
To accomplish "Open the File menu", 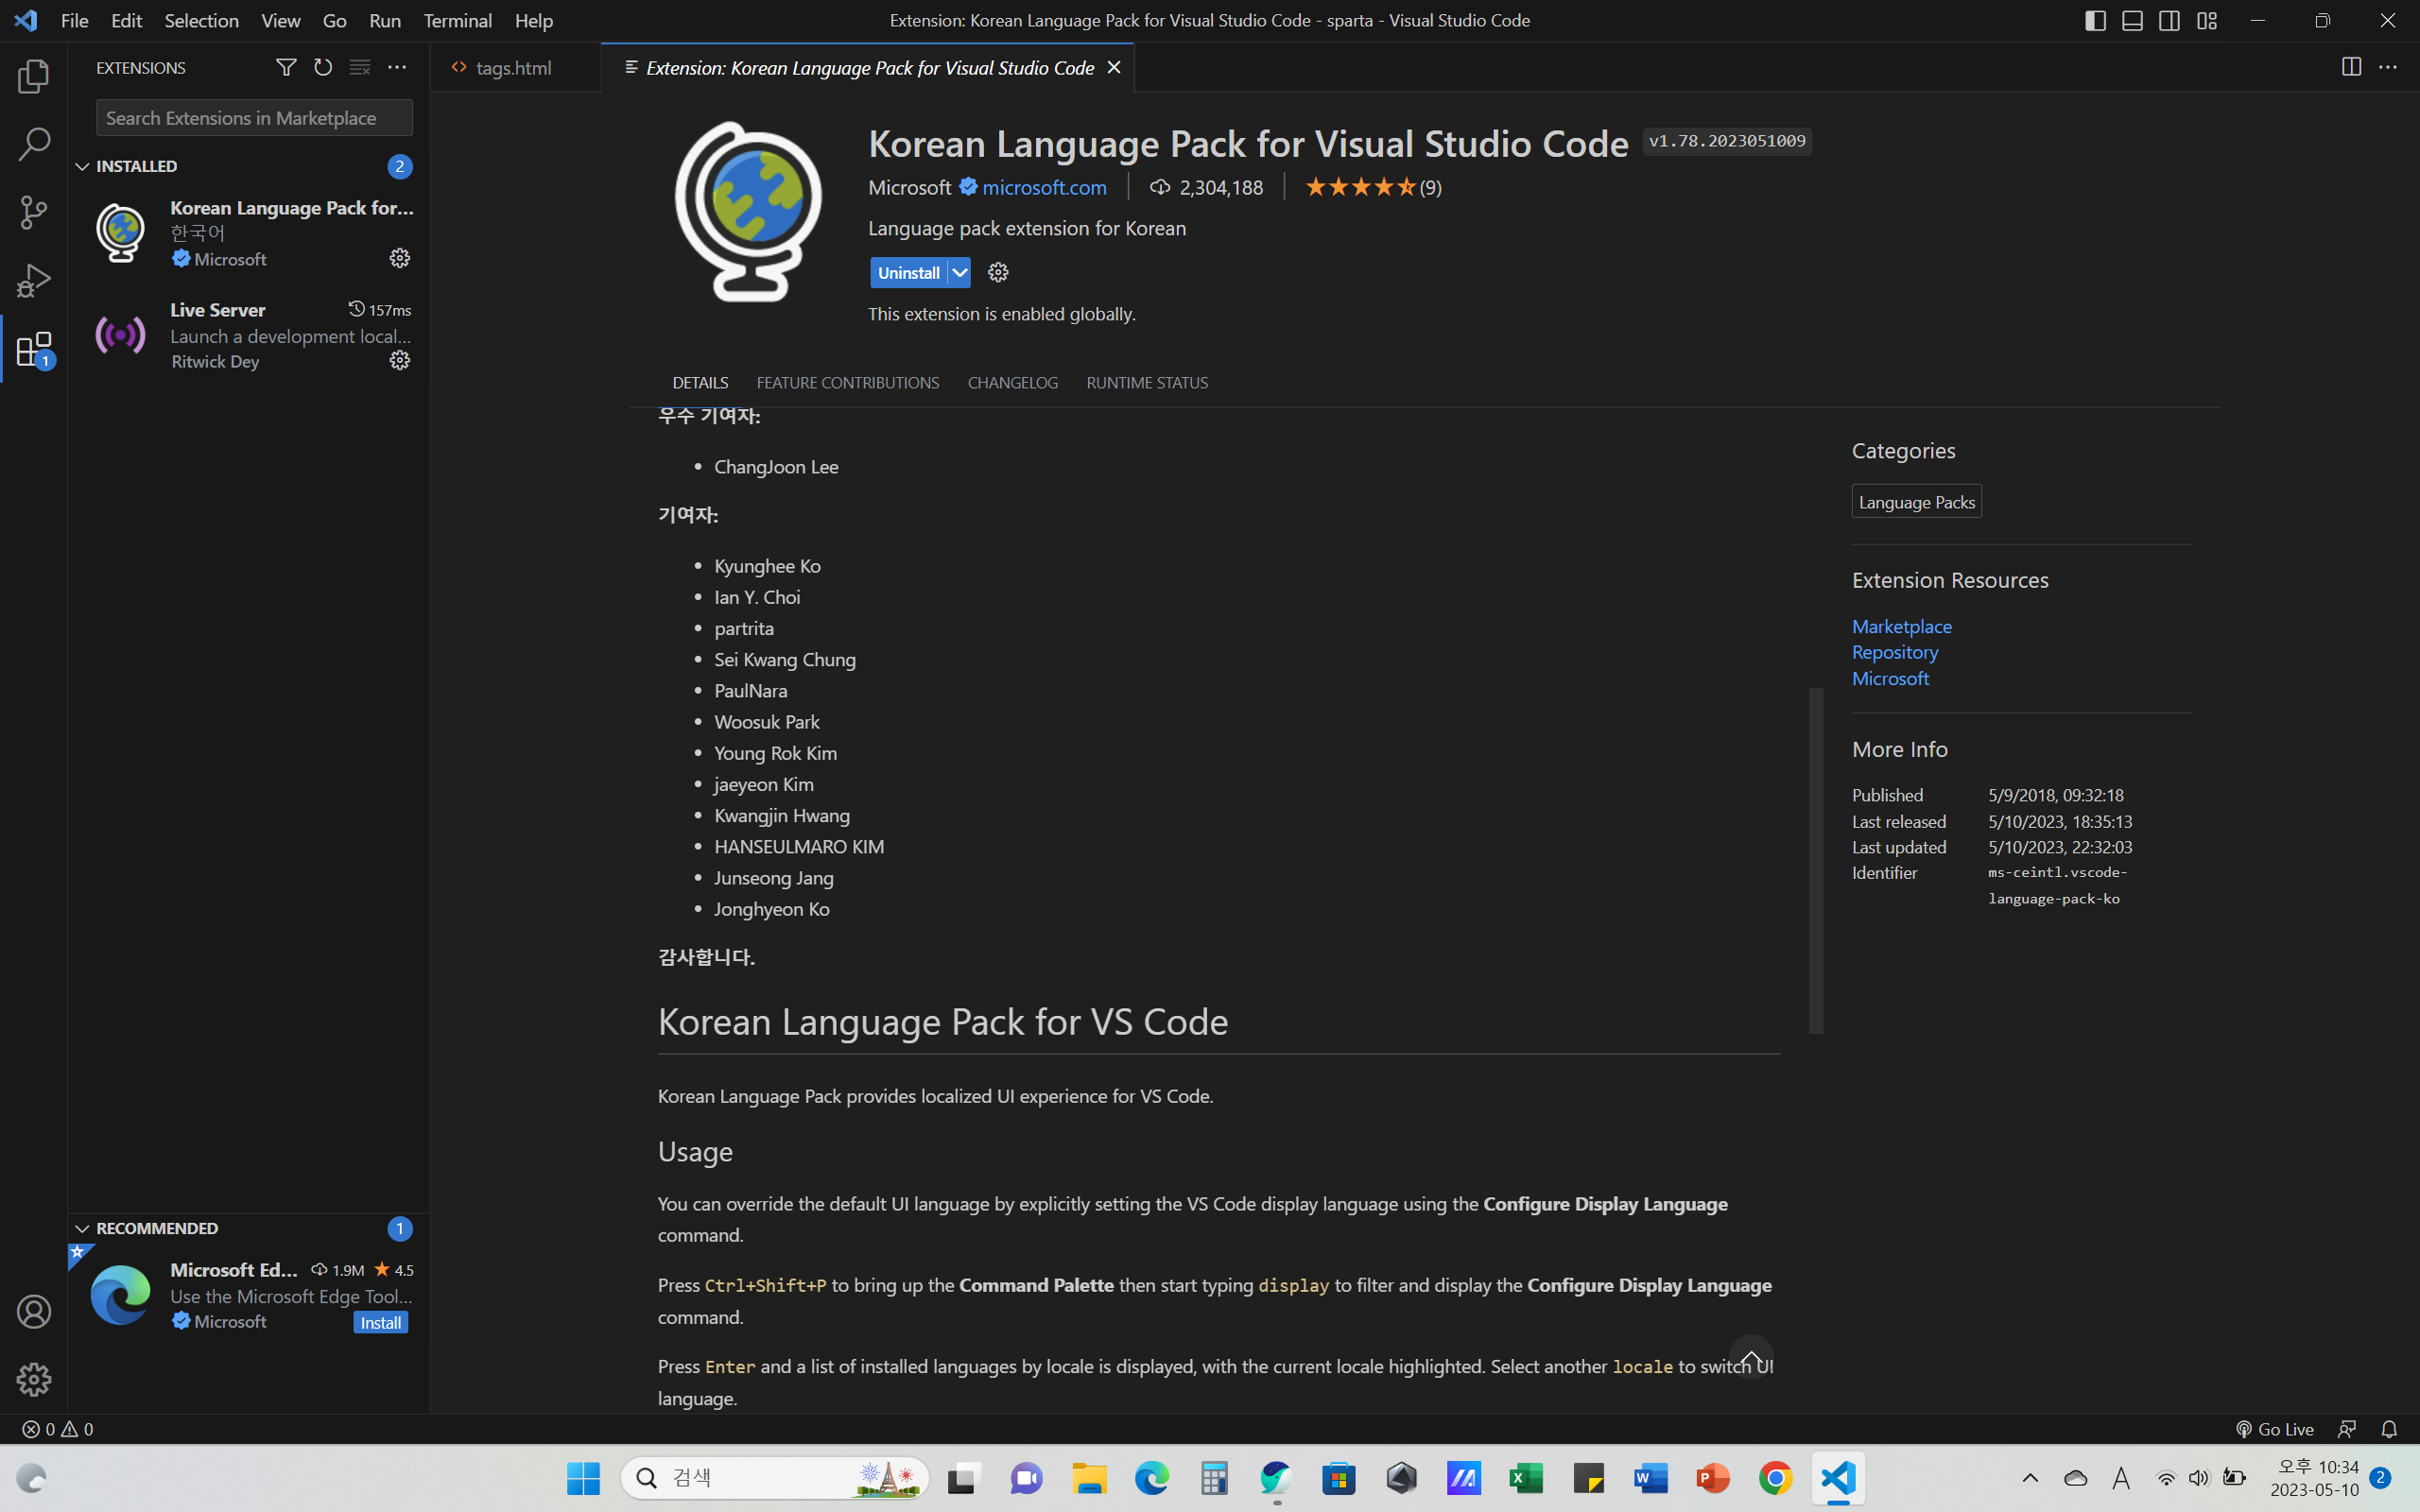I will (74, 20).
